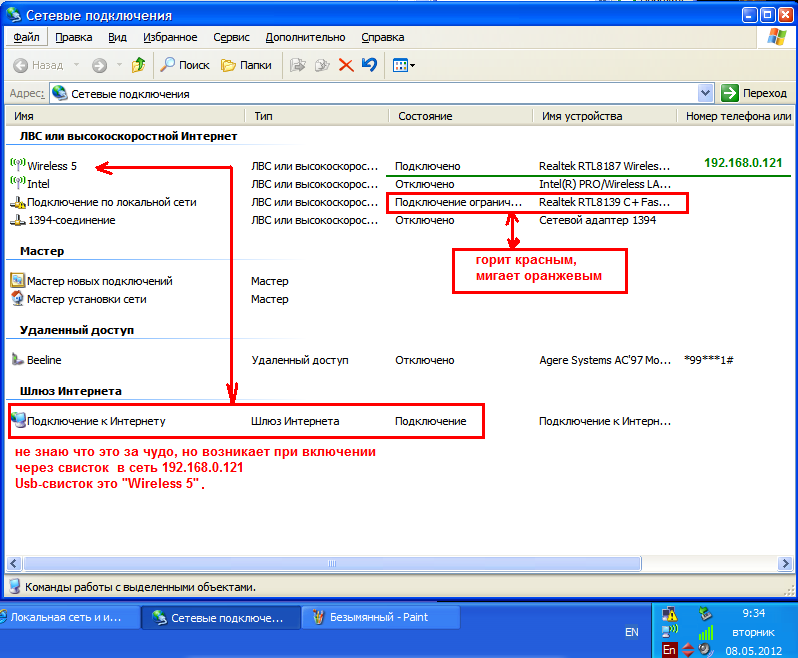Toggle the Папки folders pane button
Viewport: 798px width, 658px height.
[246, 65]
